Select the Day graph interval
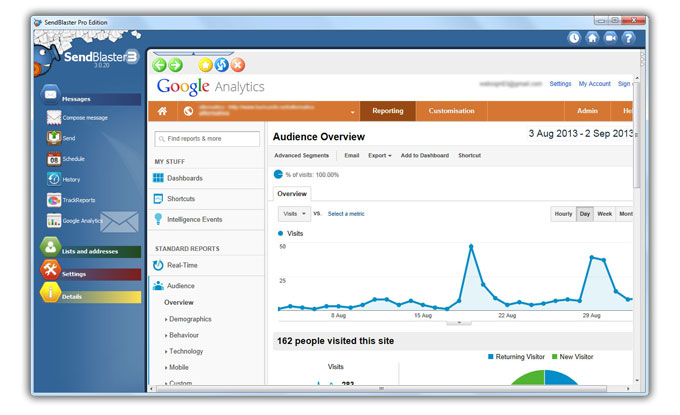This screenshot has height=415, width=680. coord(585,214)
